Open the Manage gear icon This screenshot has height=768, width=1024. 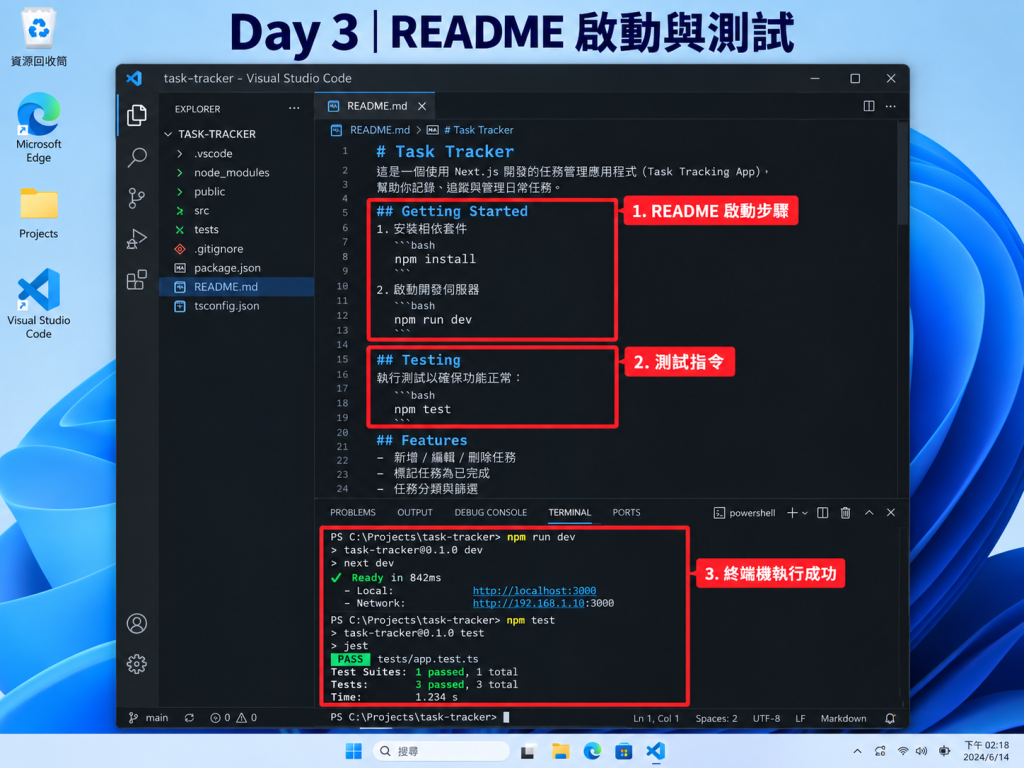coord(136,664)
